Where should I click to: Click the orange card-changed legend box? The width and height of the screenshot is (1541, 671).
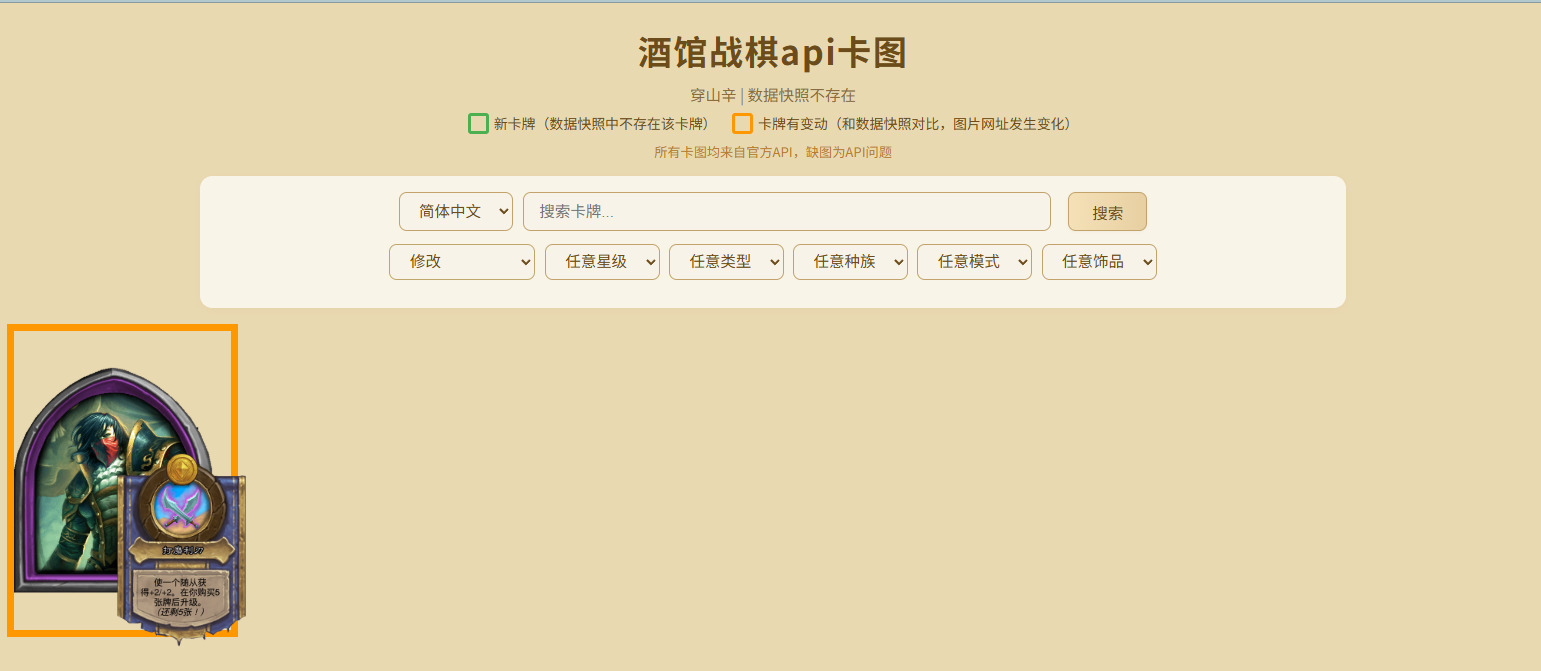pyautogui.click(x=742, y=124)
